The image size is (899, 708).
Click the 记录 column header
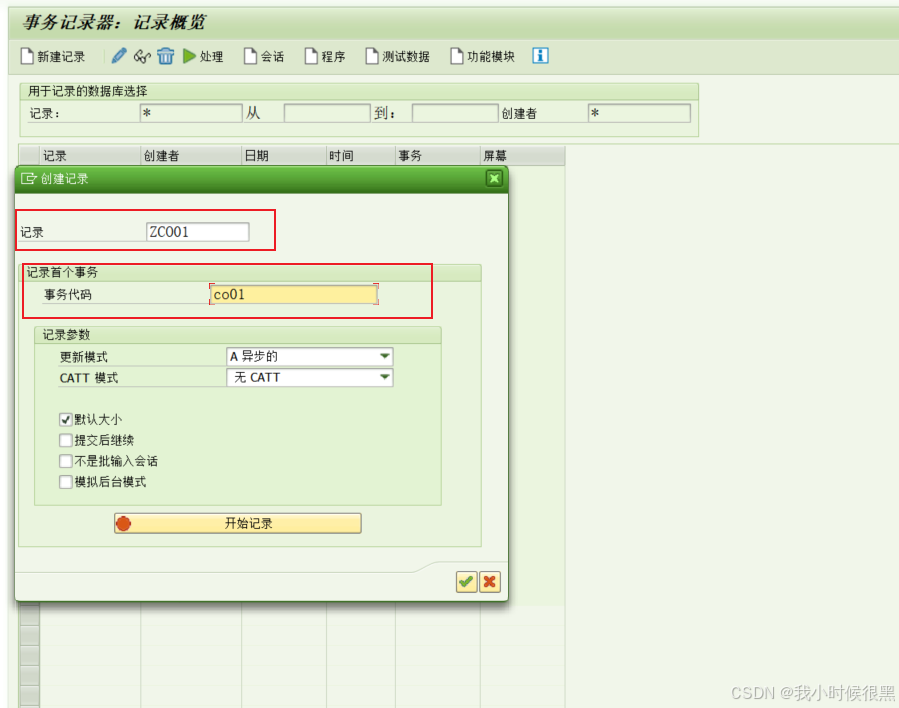pos(90,155)
